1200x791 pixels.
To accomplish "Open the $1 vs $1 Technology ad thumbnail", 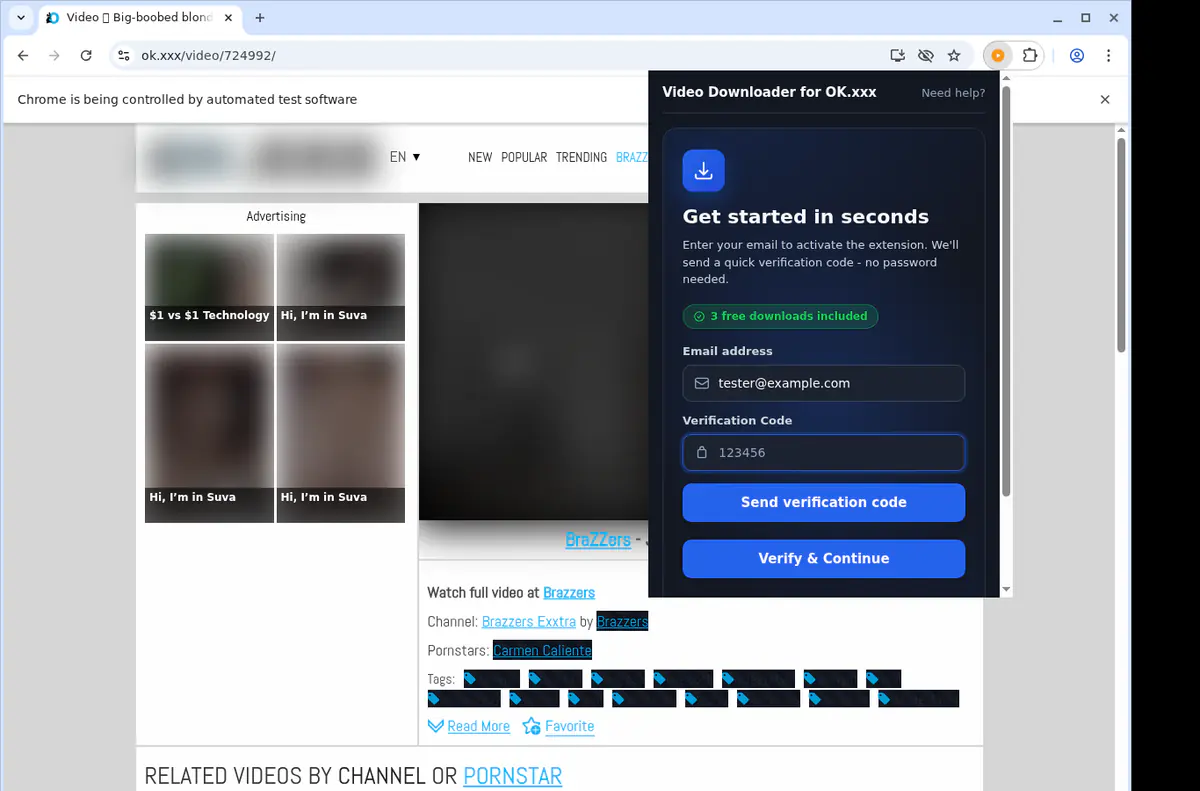I will pyautogui.click(x=209, y=287).
